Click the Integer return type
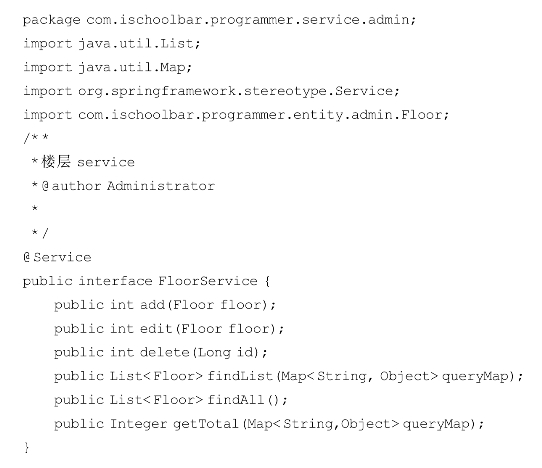The height and width of the screenshot is (468, 542). click(x=138, y=424)
